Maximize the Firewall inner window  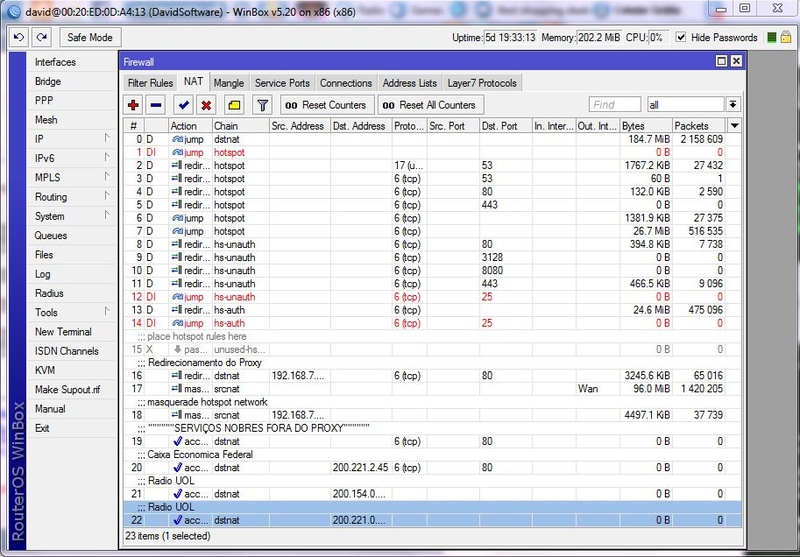tap(721, 61)
